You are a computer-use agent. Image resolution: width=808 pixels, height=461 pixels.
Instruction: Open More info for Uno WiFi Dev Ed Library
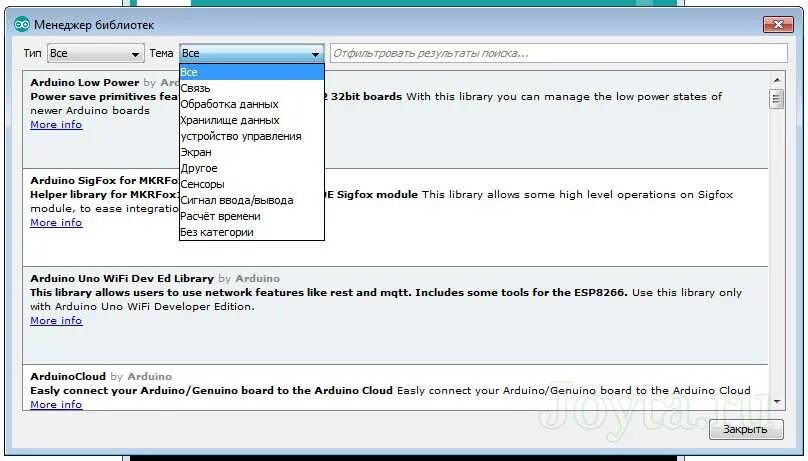(x=56, y=320)
